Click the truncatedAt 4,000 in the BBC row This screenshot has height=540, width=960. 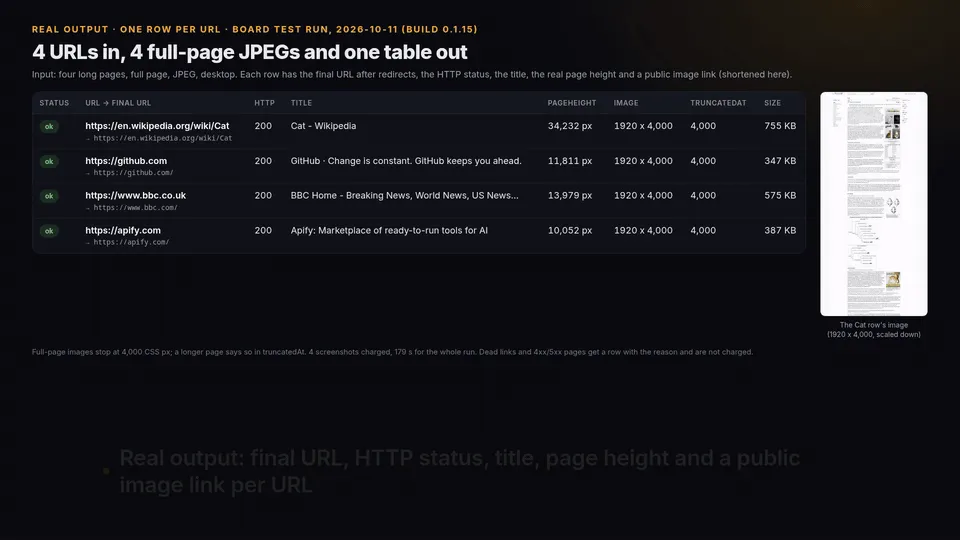703,195
